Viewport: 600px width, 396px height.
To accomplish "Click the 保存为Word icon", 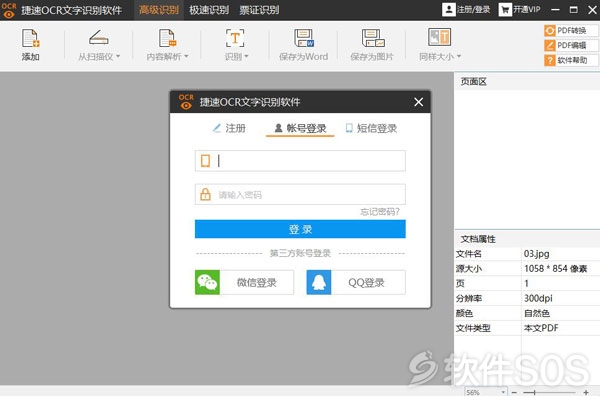I will click(304, 38).
